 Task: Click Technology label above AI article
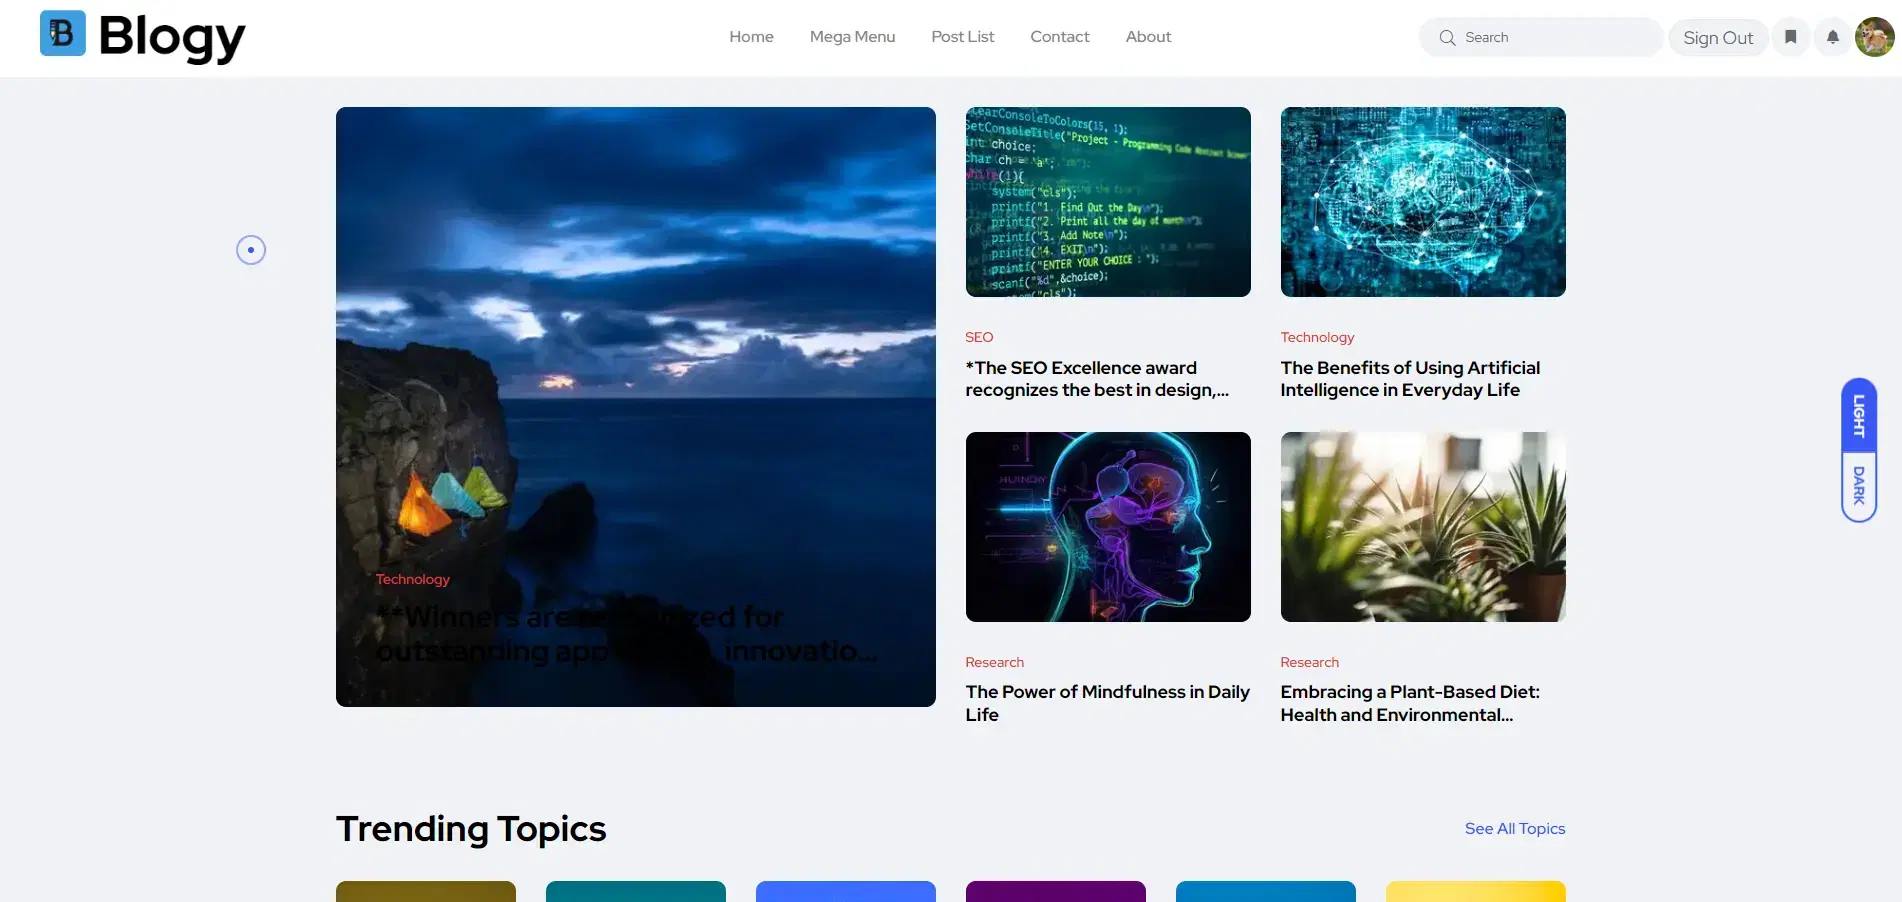point(1317,337)
